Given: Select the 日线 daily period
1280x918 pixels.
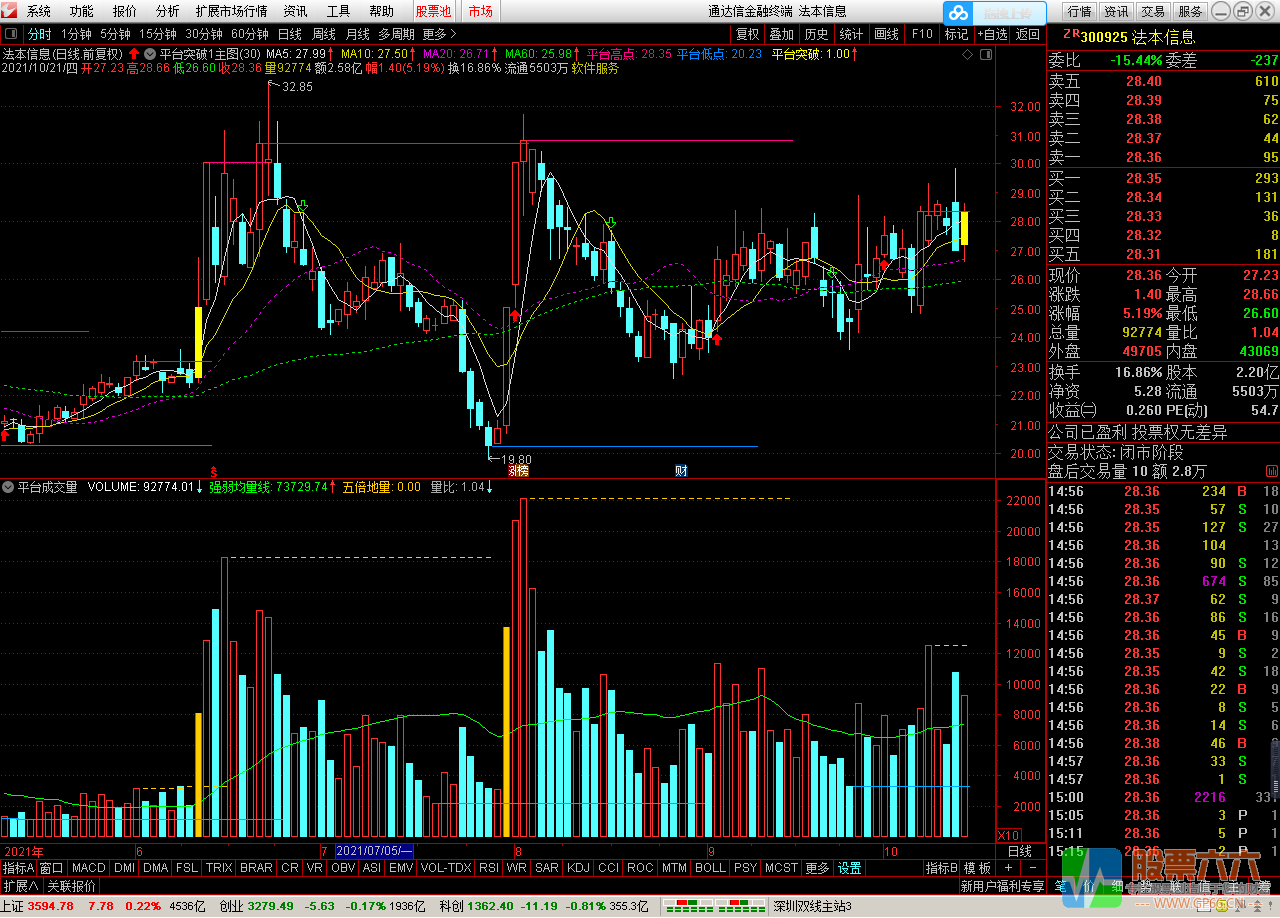Looking at the screenshot, I should click(290, 34).
